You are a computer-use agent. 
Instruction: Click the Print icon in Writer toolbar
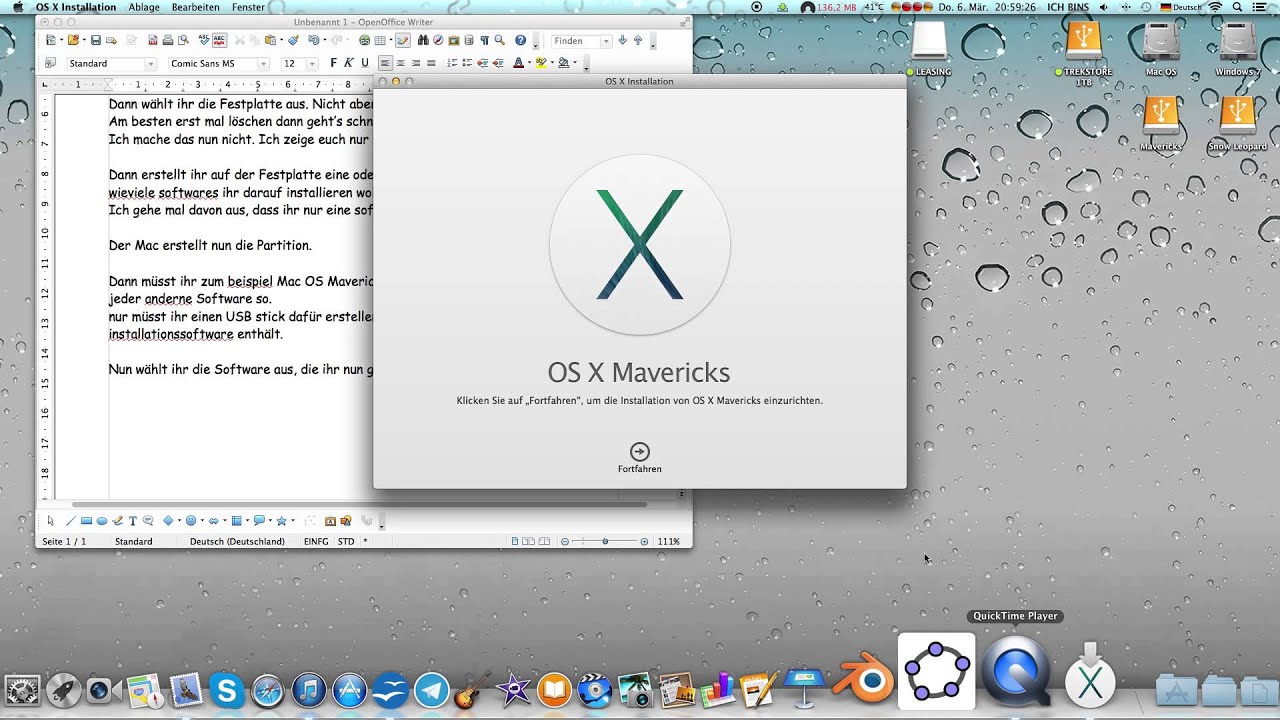coord(168,40)
